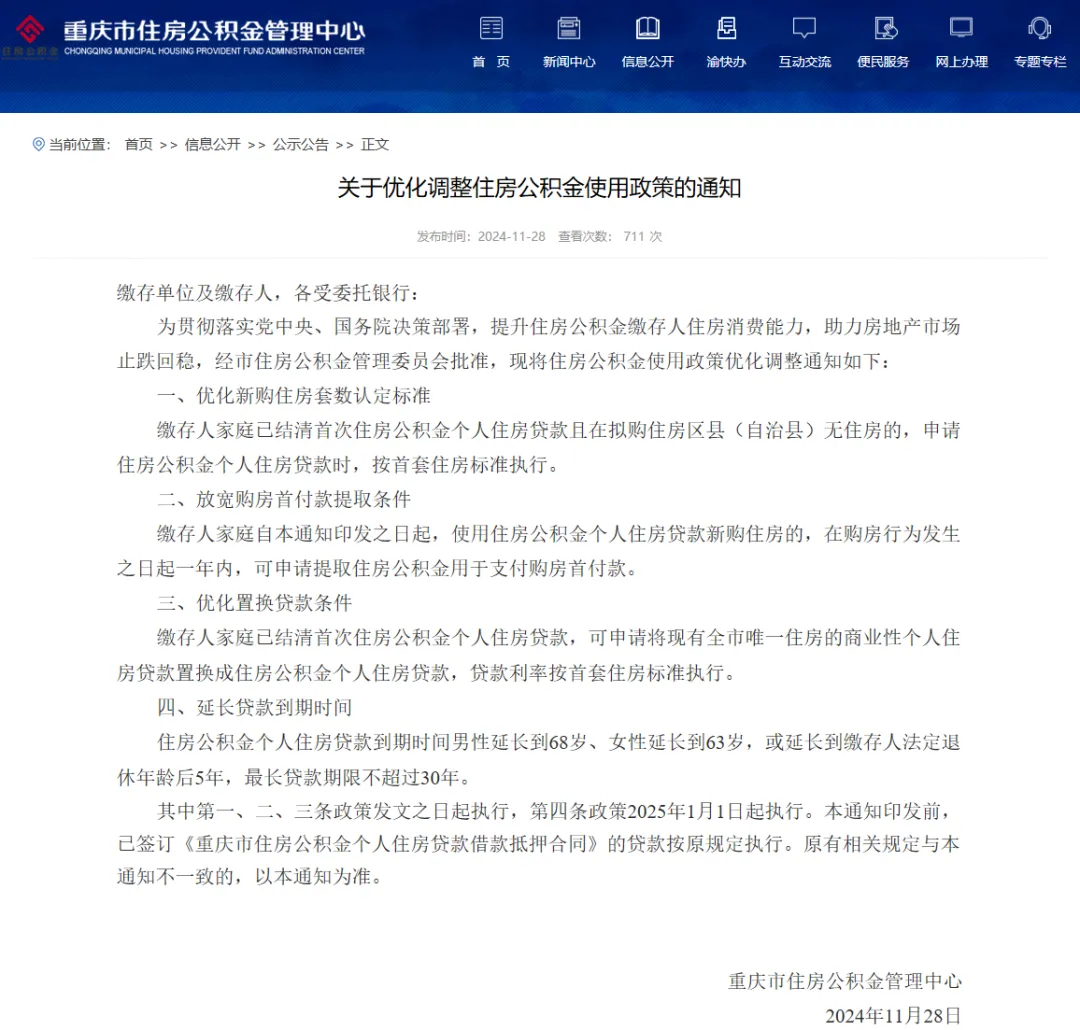This screenshot has height=1030, width=1080.
Task: Select the 网上办理 menu label
Action: [961, 62]
